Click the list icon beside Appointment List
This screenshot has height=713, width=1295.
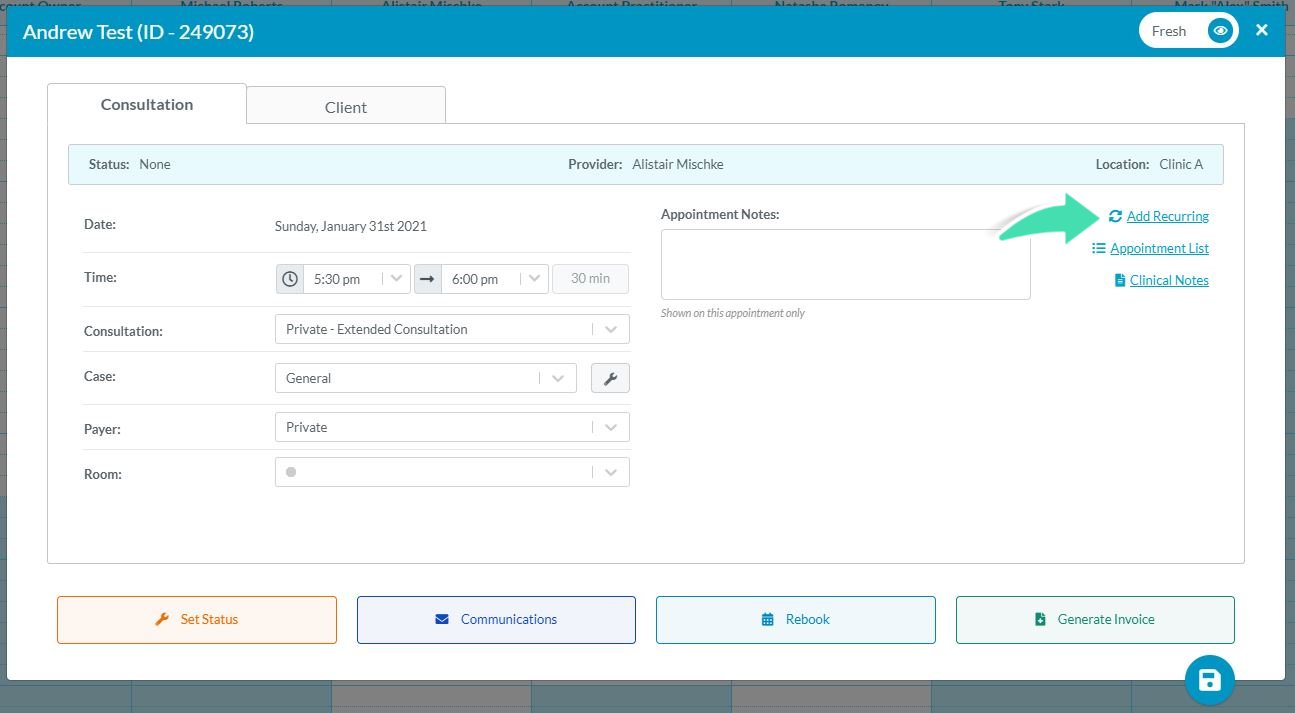[1099, 248]
